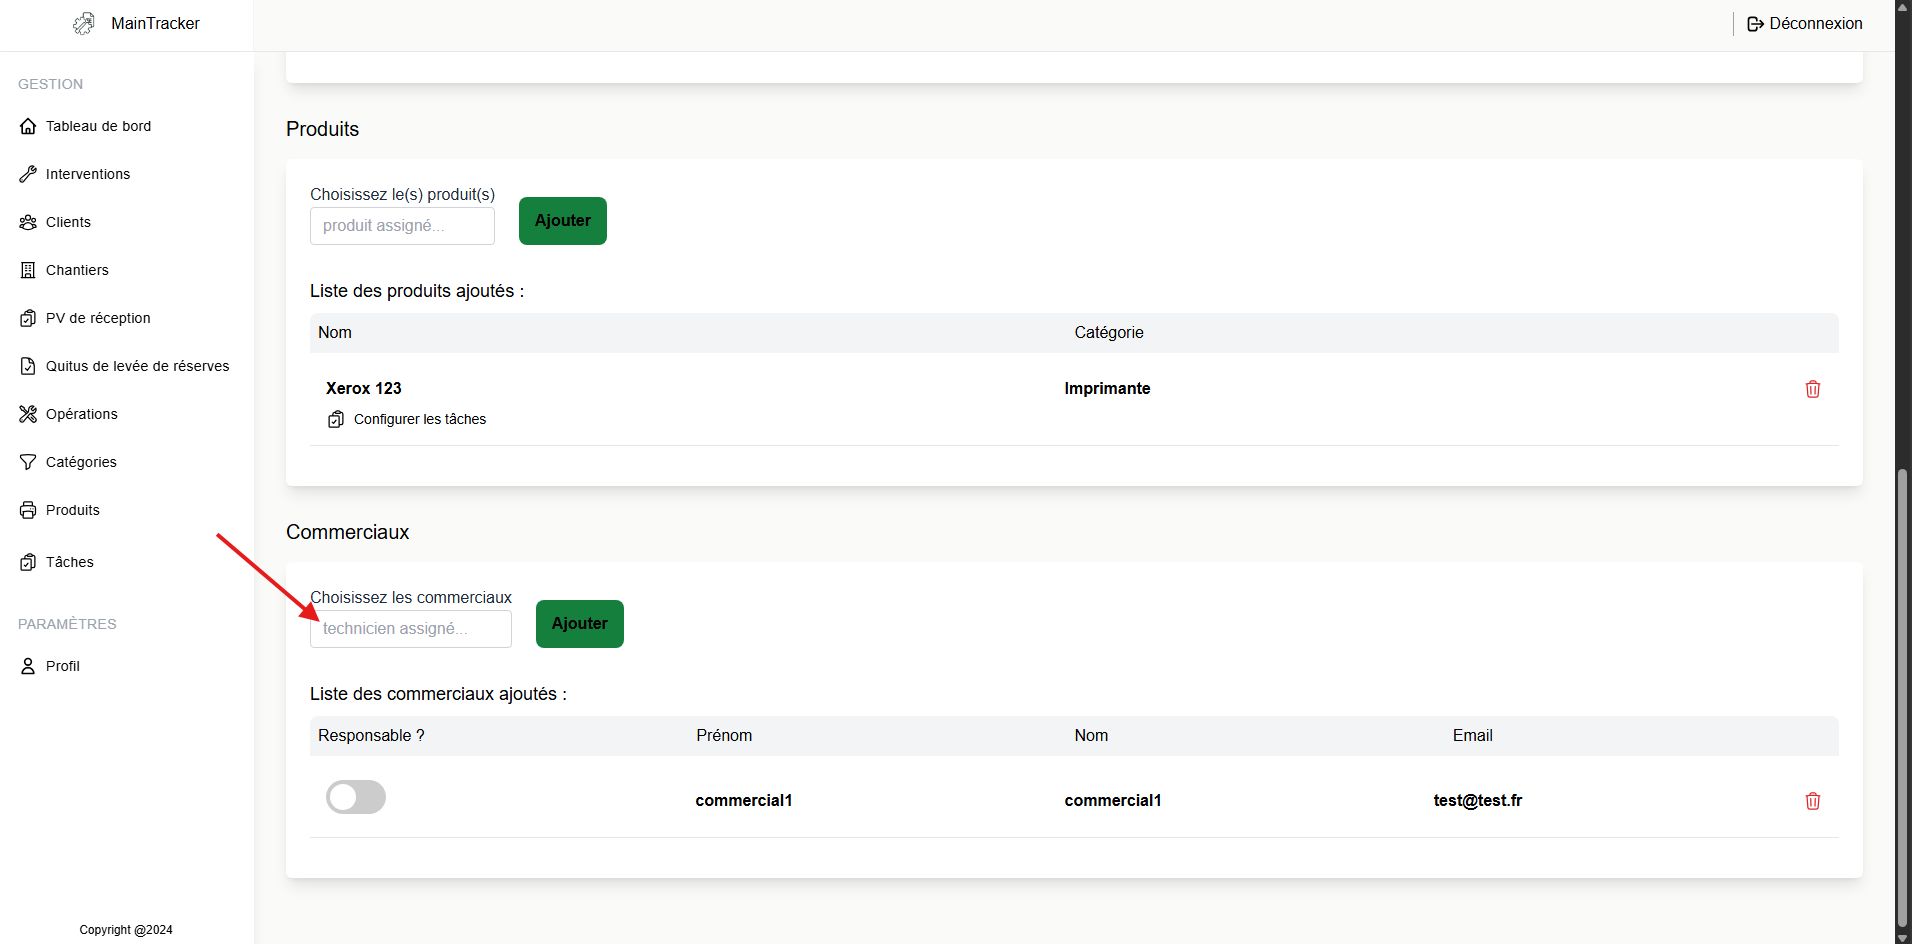This screenshot has height=944, width=1912.
Task: Toggle the Responsable switch for commercial1
Action: pos(356,797)
